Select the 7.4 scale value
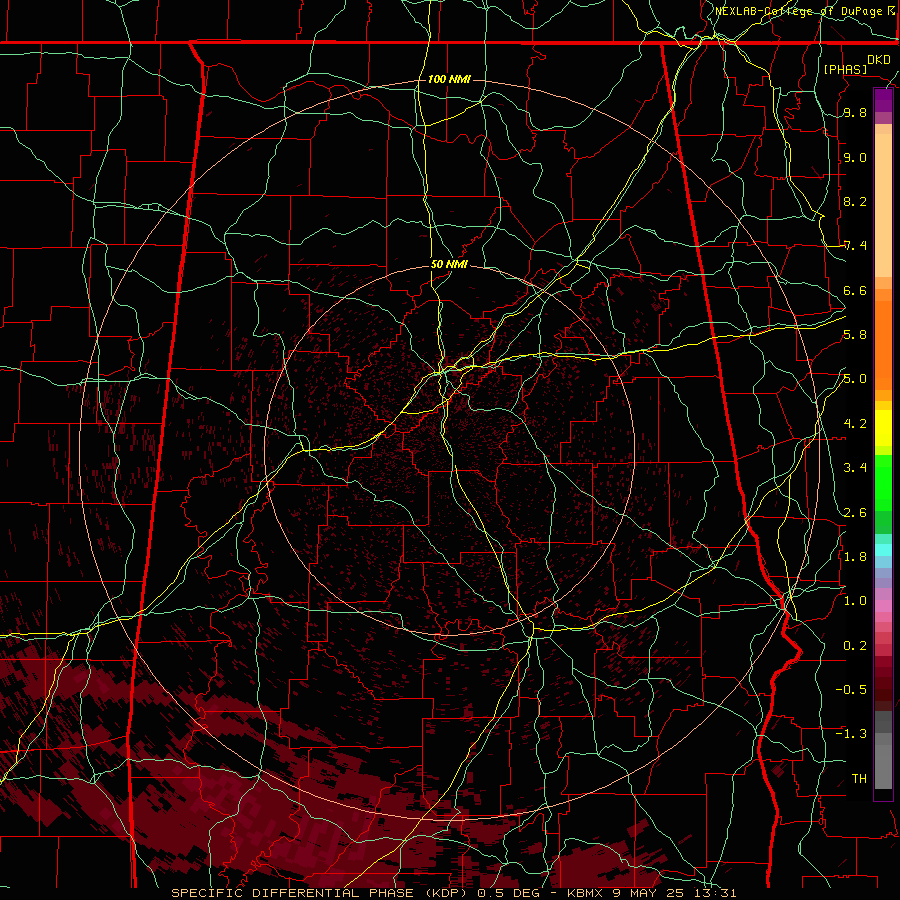 pyautogui.click(x=855, y=246)
